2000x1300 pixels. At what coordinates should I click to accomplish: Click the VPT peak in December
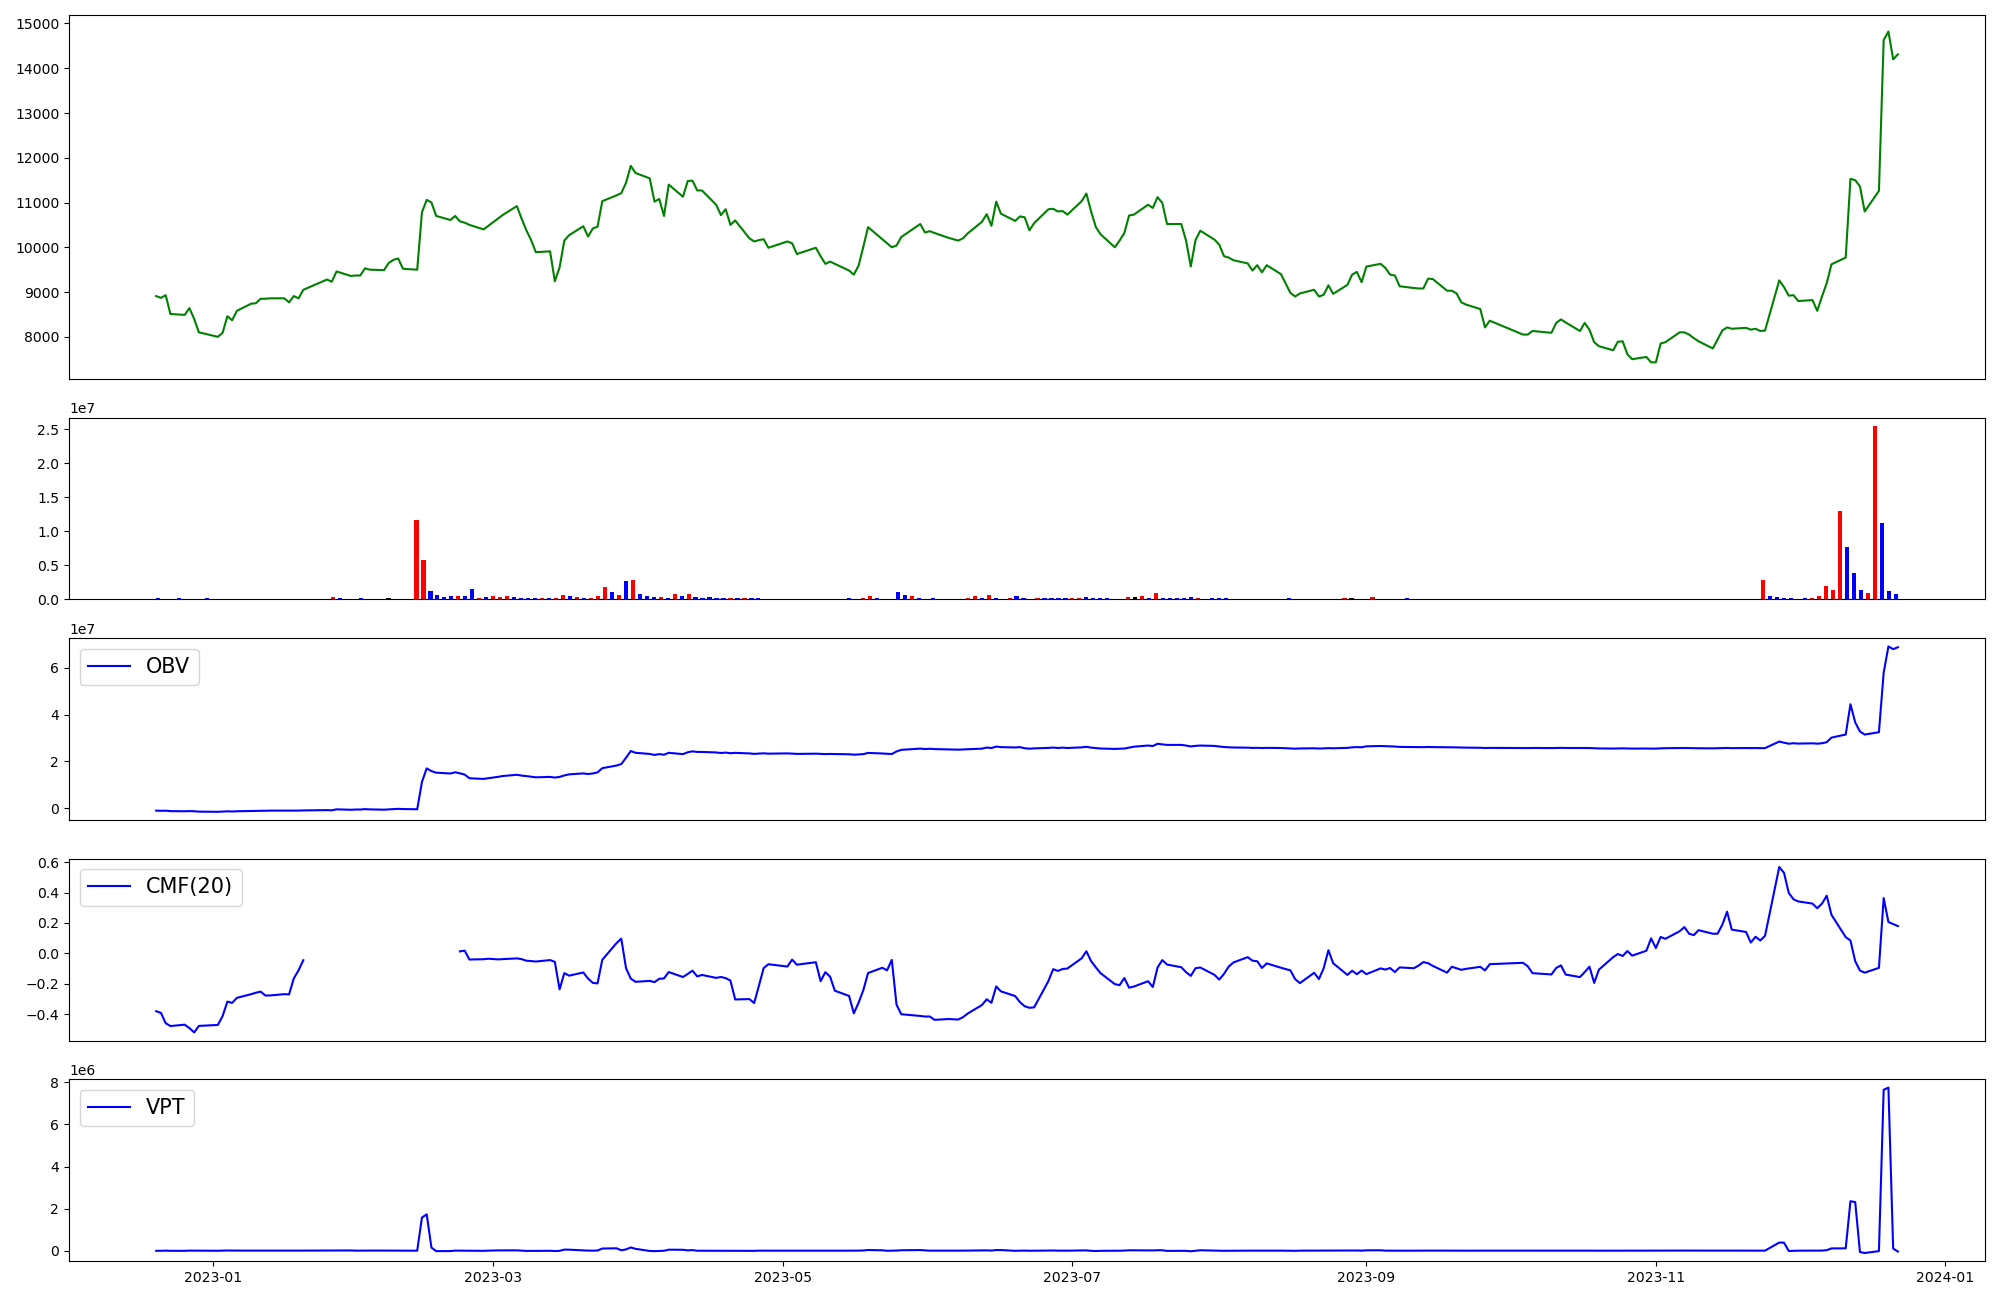(x=1887, y=1088)
